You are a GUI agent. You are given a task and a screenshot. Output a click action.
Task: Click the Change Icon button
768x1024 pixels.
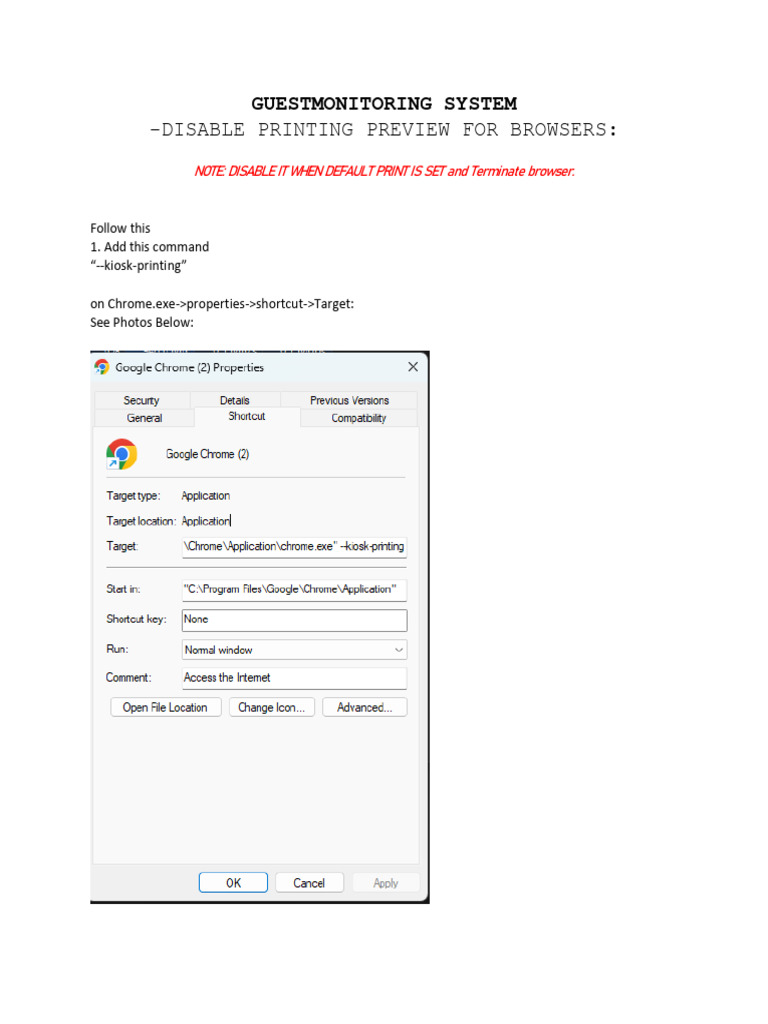[272, 707]
